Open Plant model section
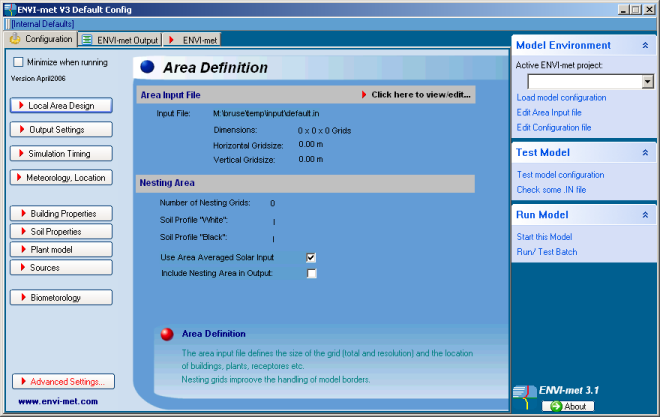660x417 pixels. click(61, 250)
